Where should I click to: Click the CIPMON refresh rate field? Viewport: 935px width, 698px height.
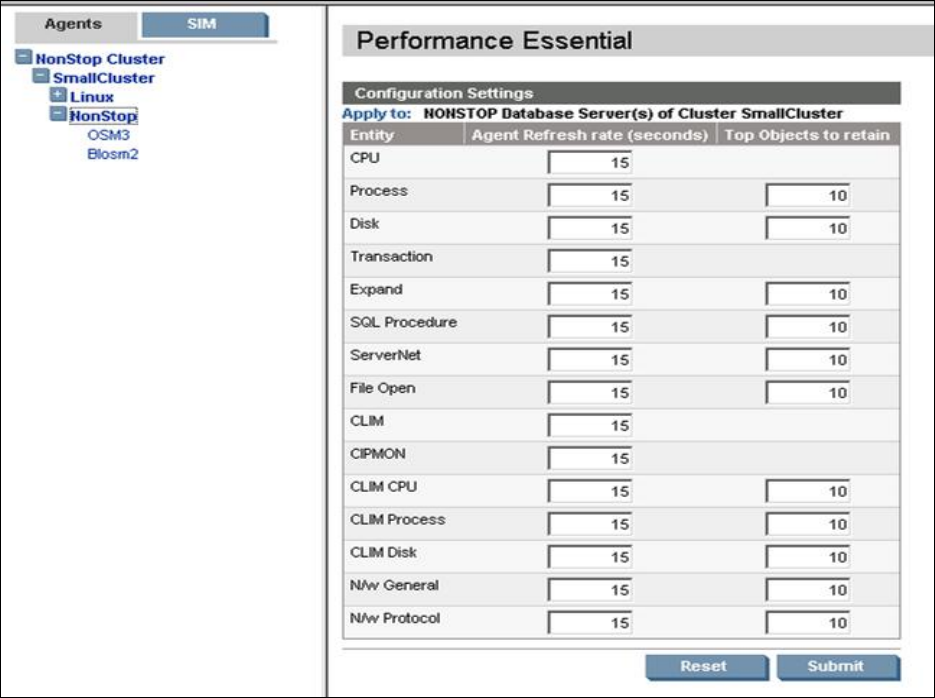click(590, 458)
